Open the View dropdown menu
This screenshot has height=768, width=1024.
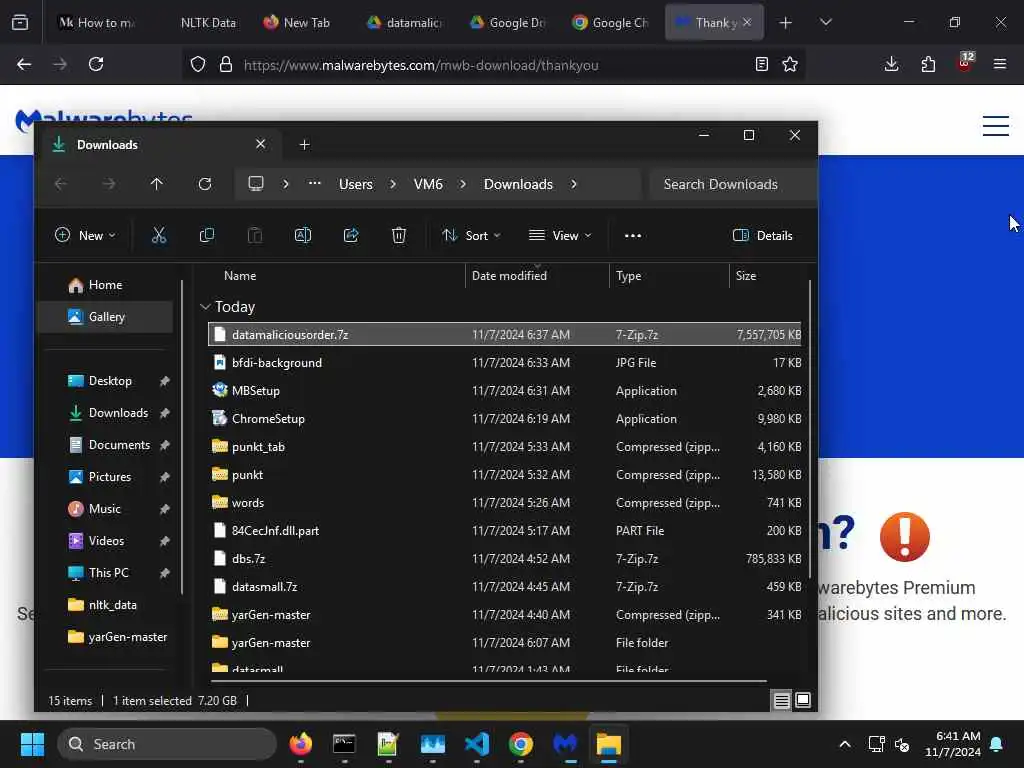coord(560,236)
